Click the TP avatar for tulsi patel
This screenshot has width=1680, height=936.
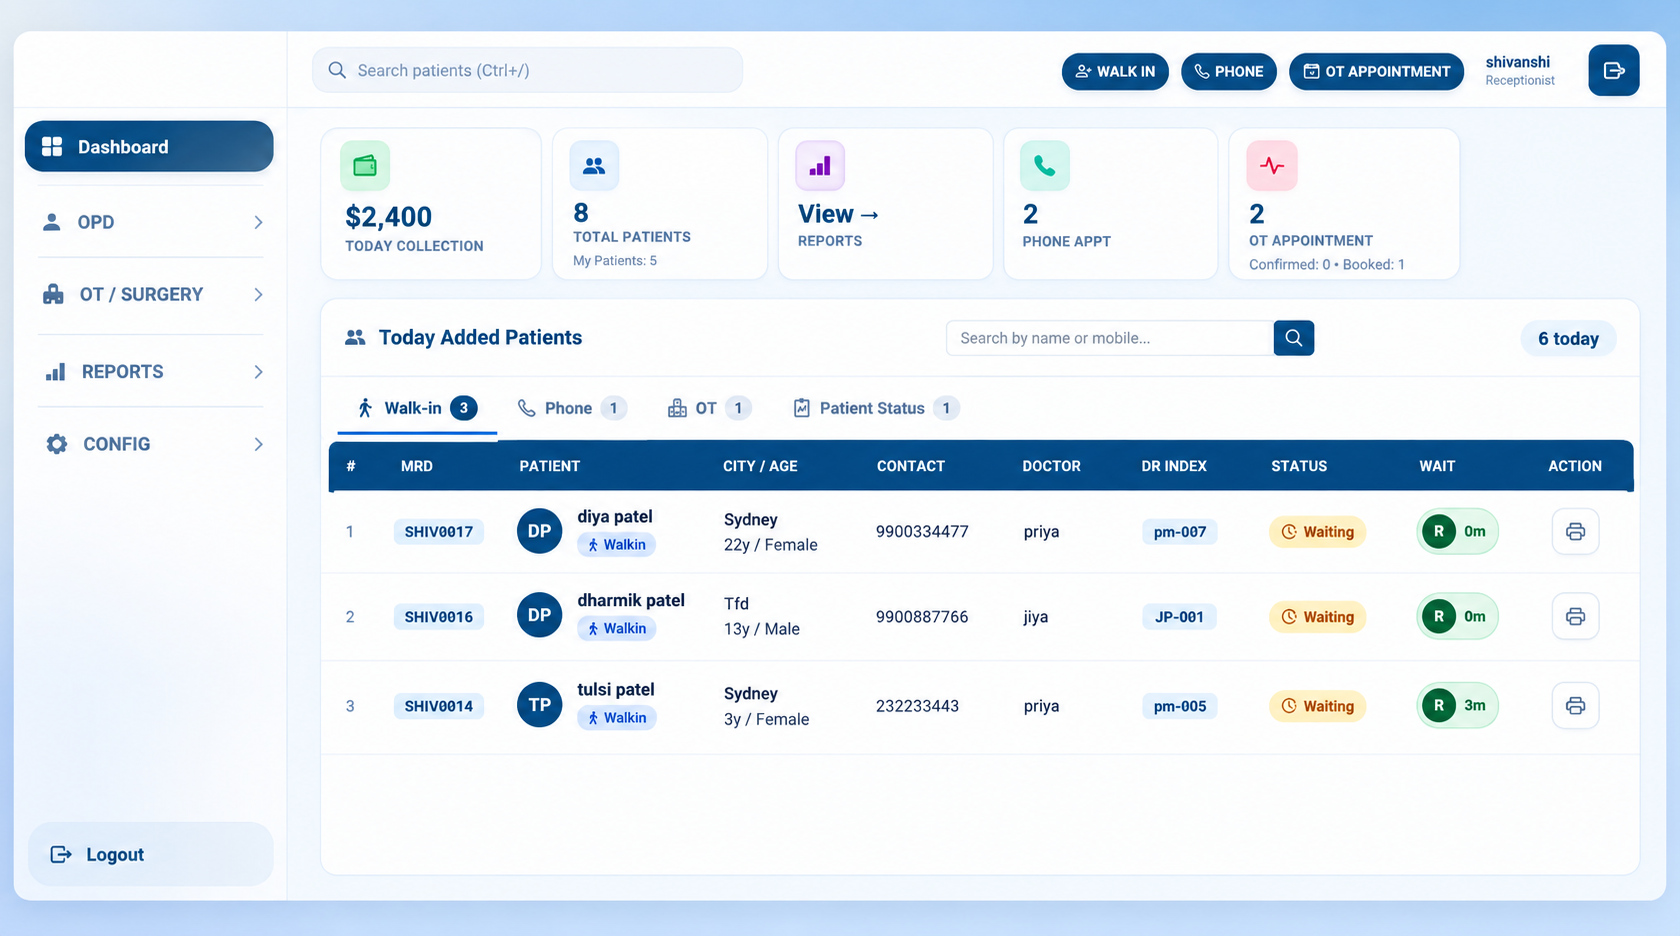[539, 705]
